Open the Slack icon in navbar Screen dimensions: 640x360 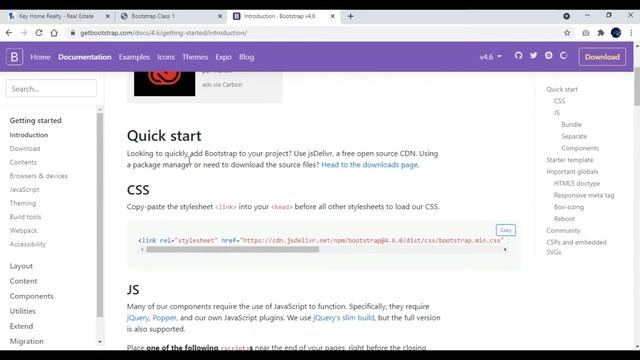point(549,56)
